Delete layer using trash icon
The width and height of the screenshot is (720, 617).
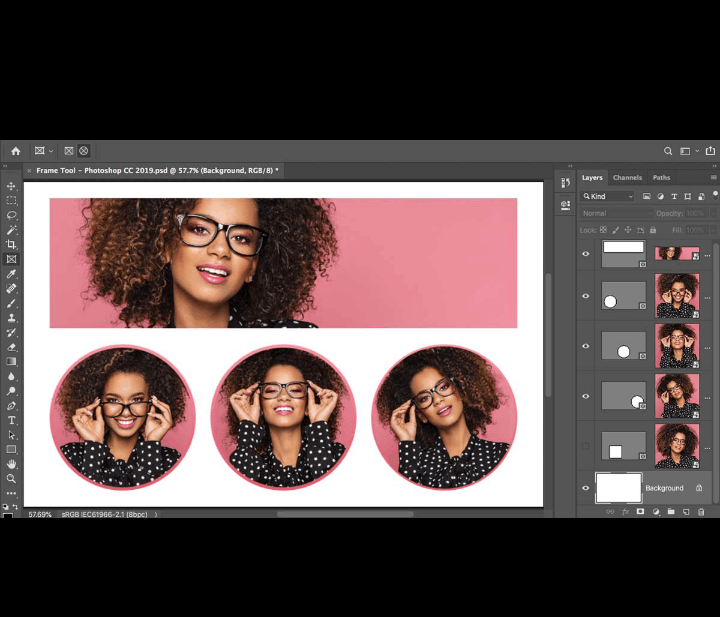pyautogui.click(x=701, y=512)
